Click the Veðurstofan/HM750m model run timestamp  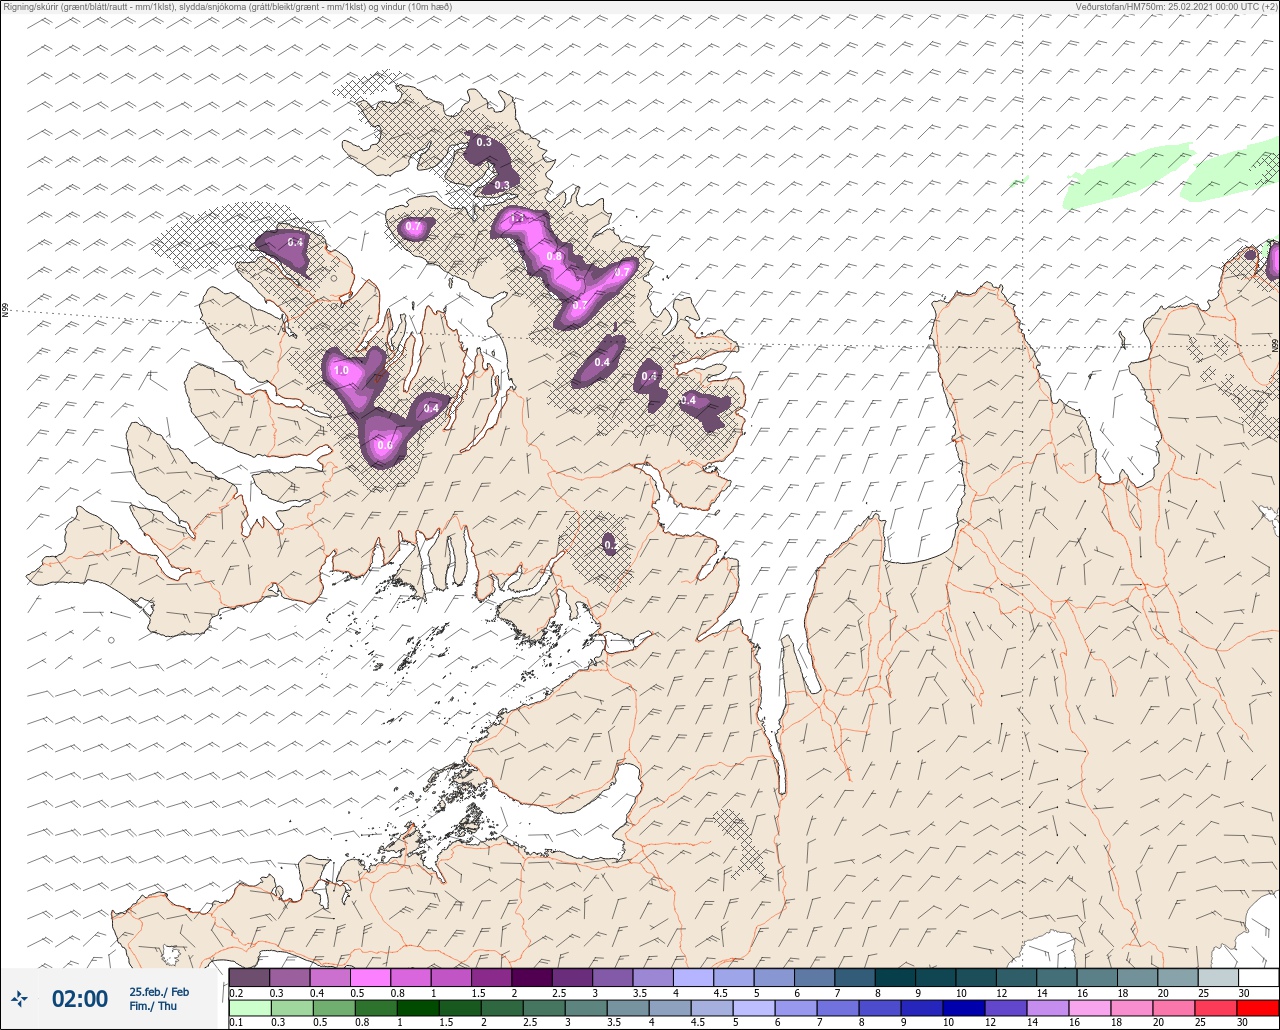click(1177, 7)
